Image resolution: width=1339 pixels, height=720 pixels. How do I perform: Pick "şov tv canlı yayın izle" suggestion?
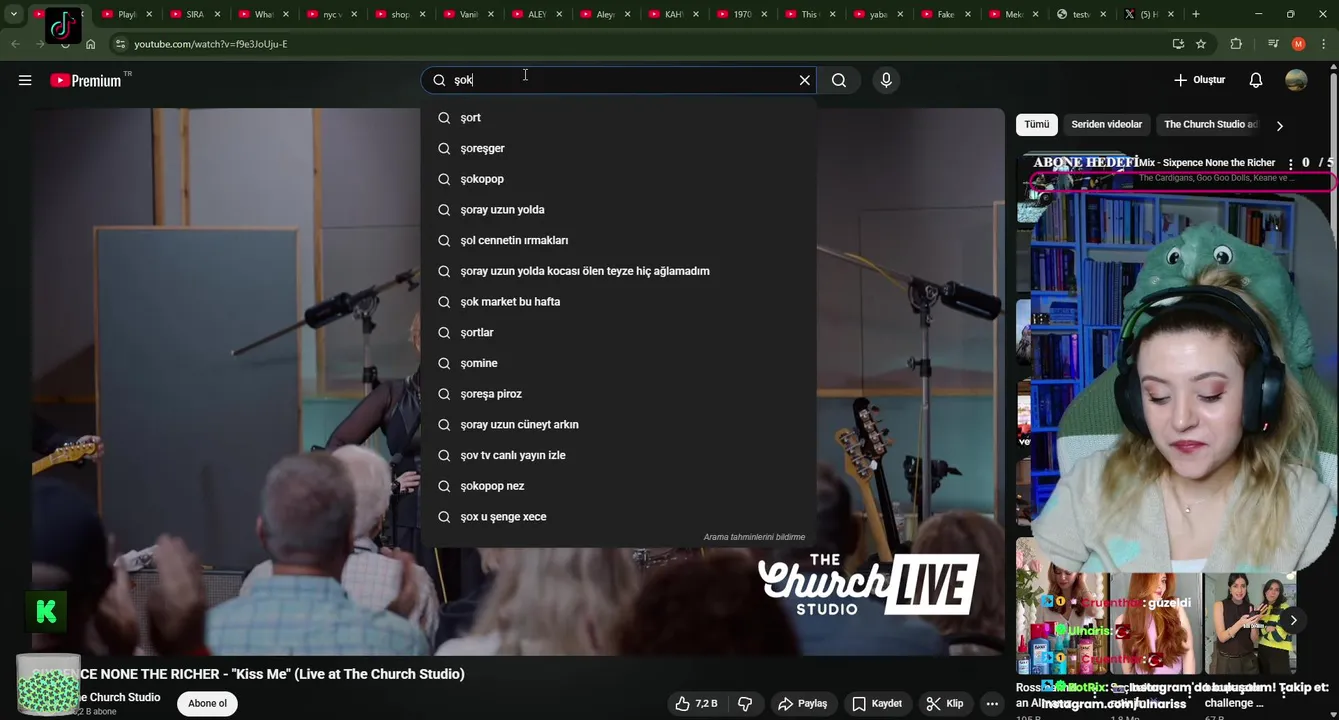618,455
